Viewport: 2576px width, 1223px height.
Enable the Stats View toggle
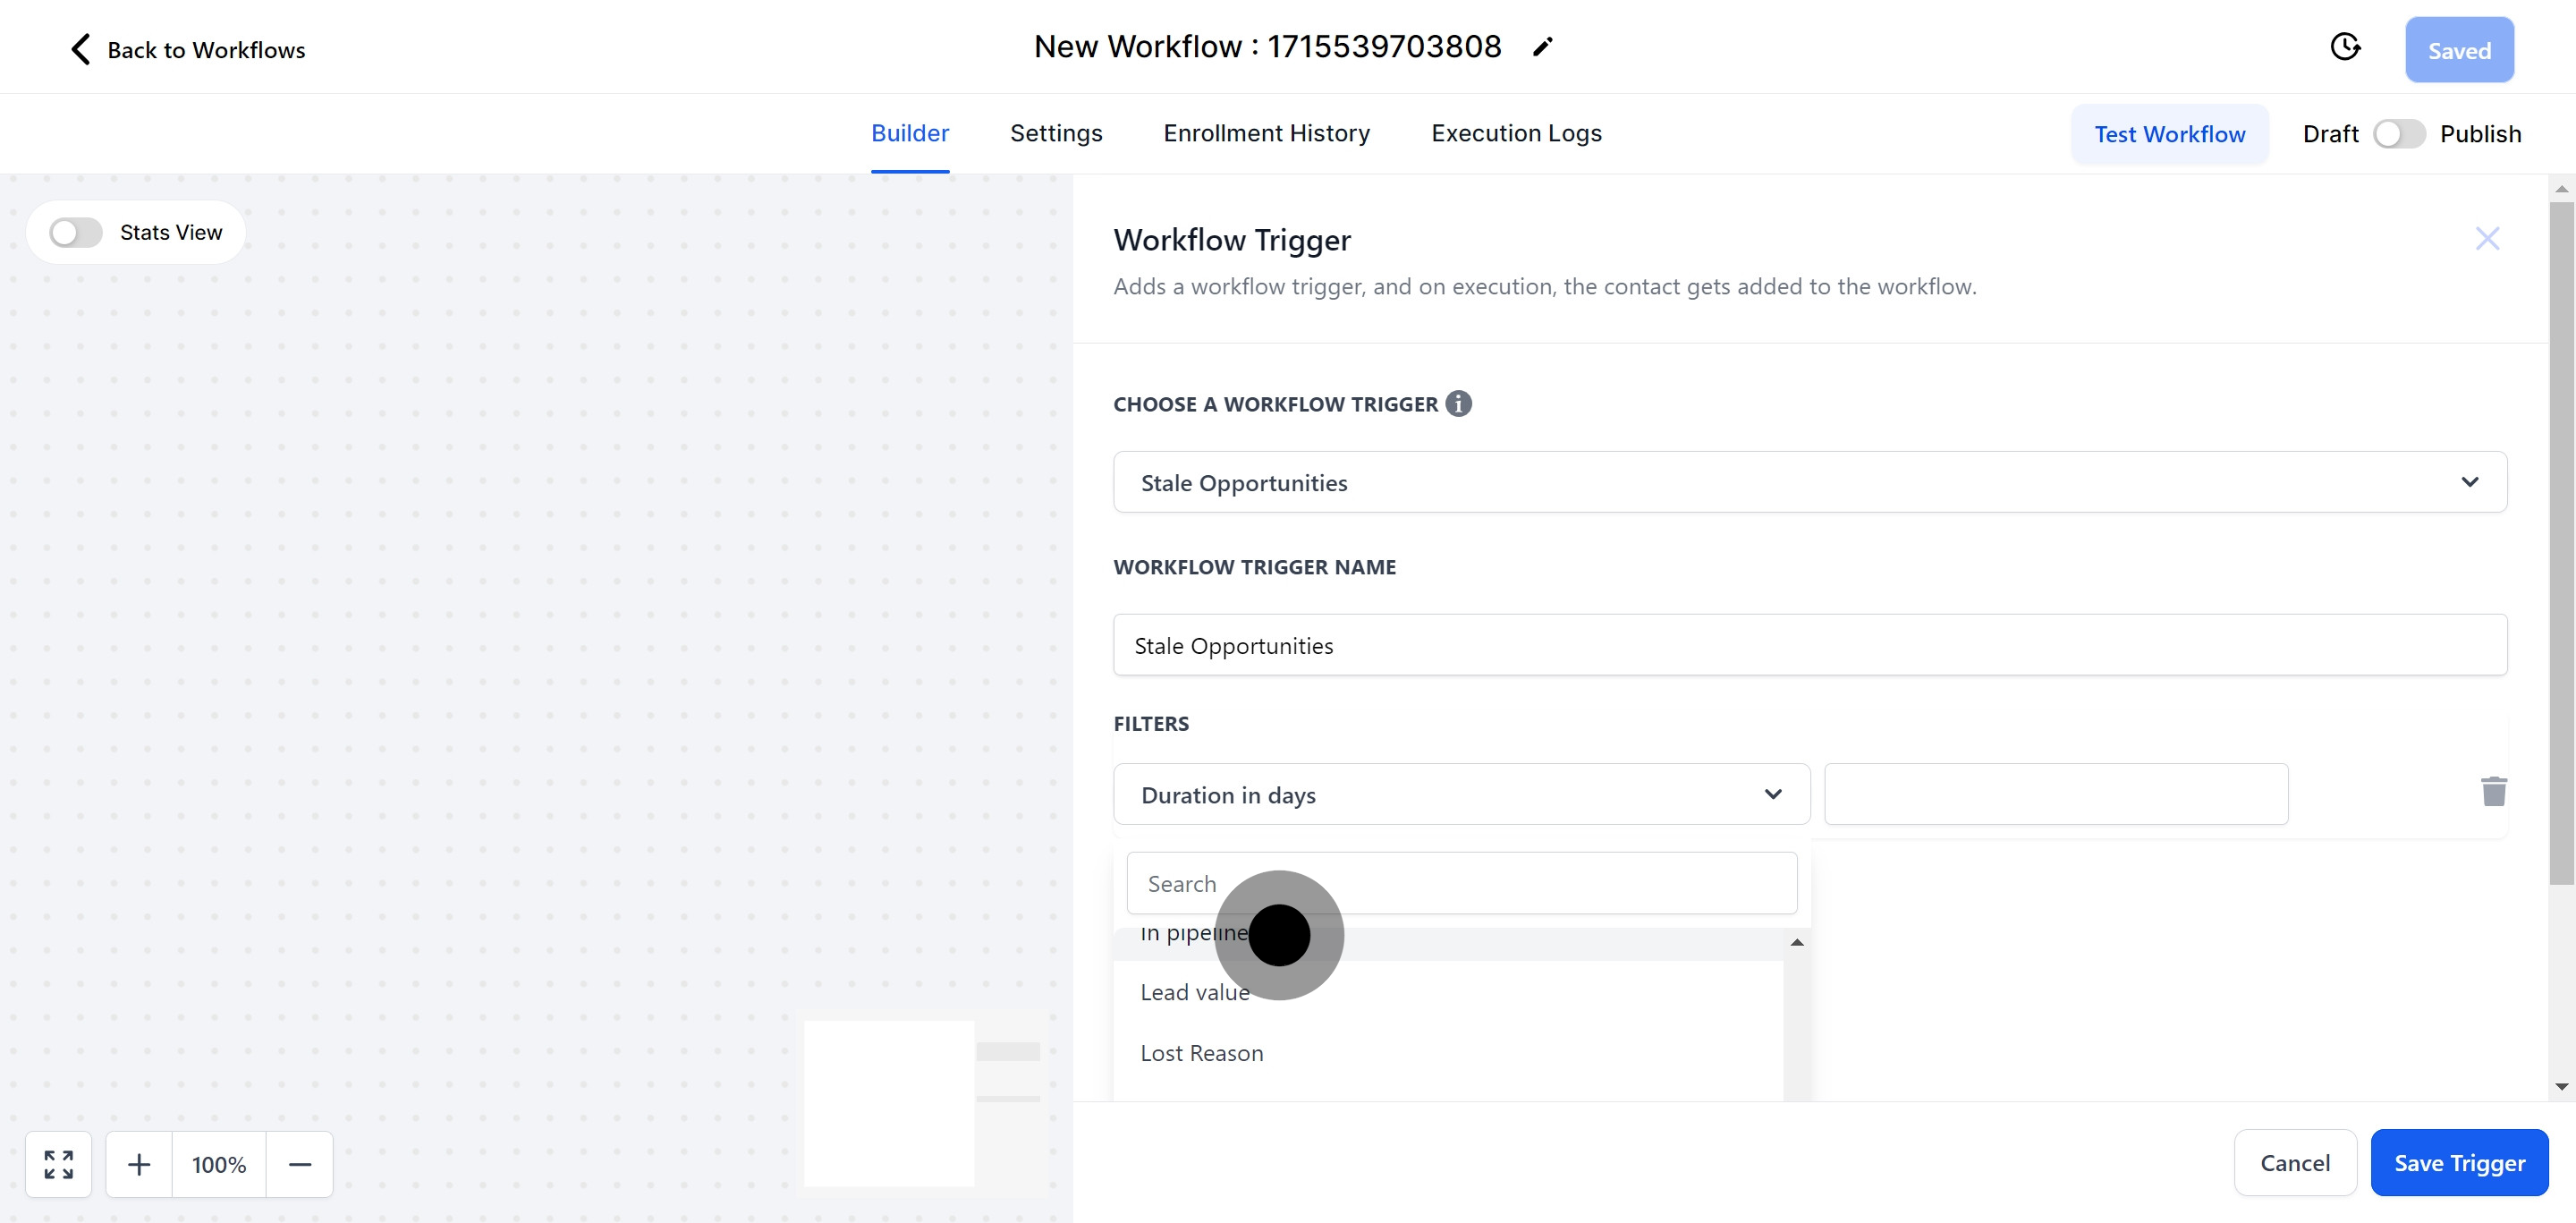(76, 232)
